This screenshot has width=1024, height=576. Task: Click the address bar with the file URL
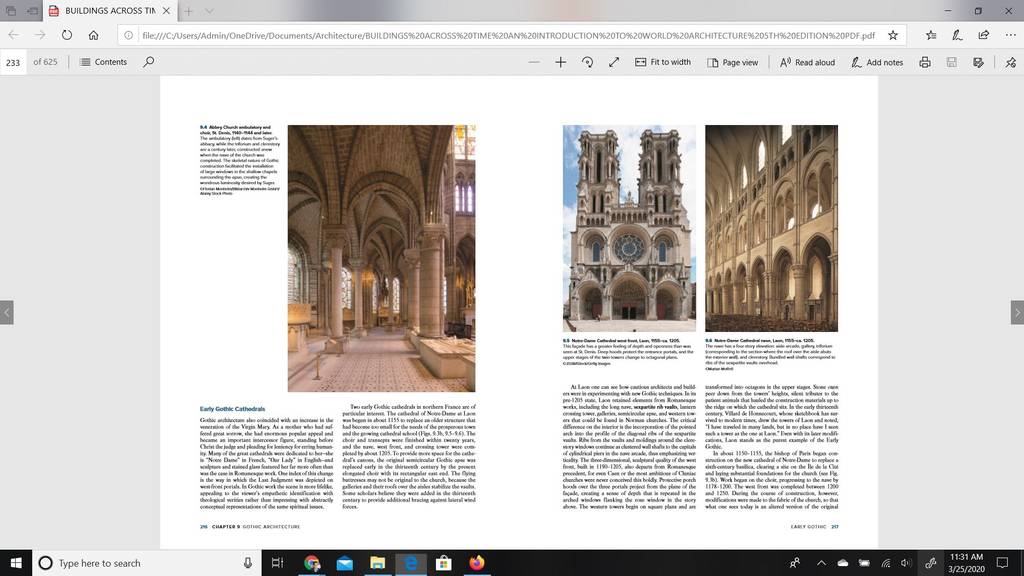[x=508, y=35]
